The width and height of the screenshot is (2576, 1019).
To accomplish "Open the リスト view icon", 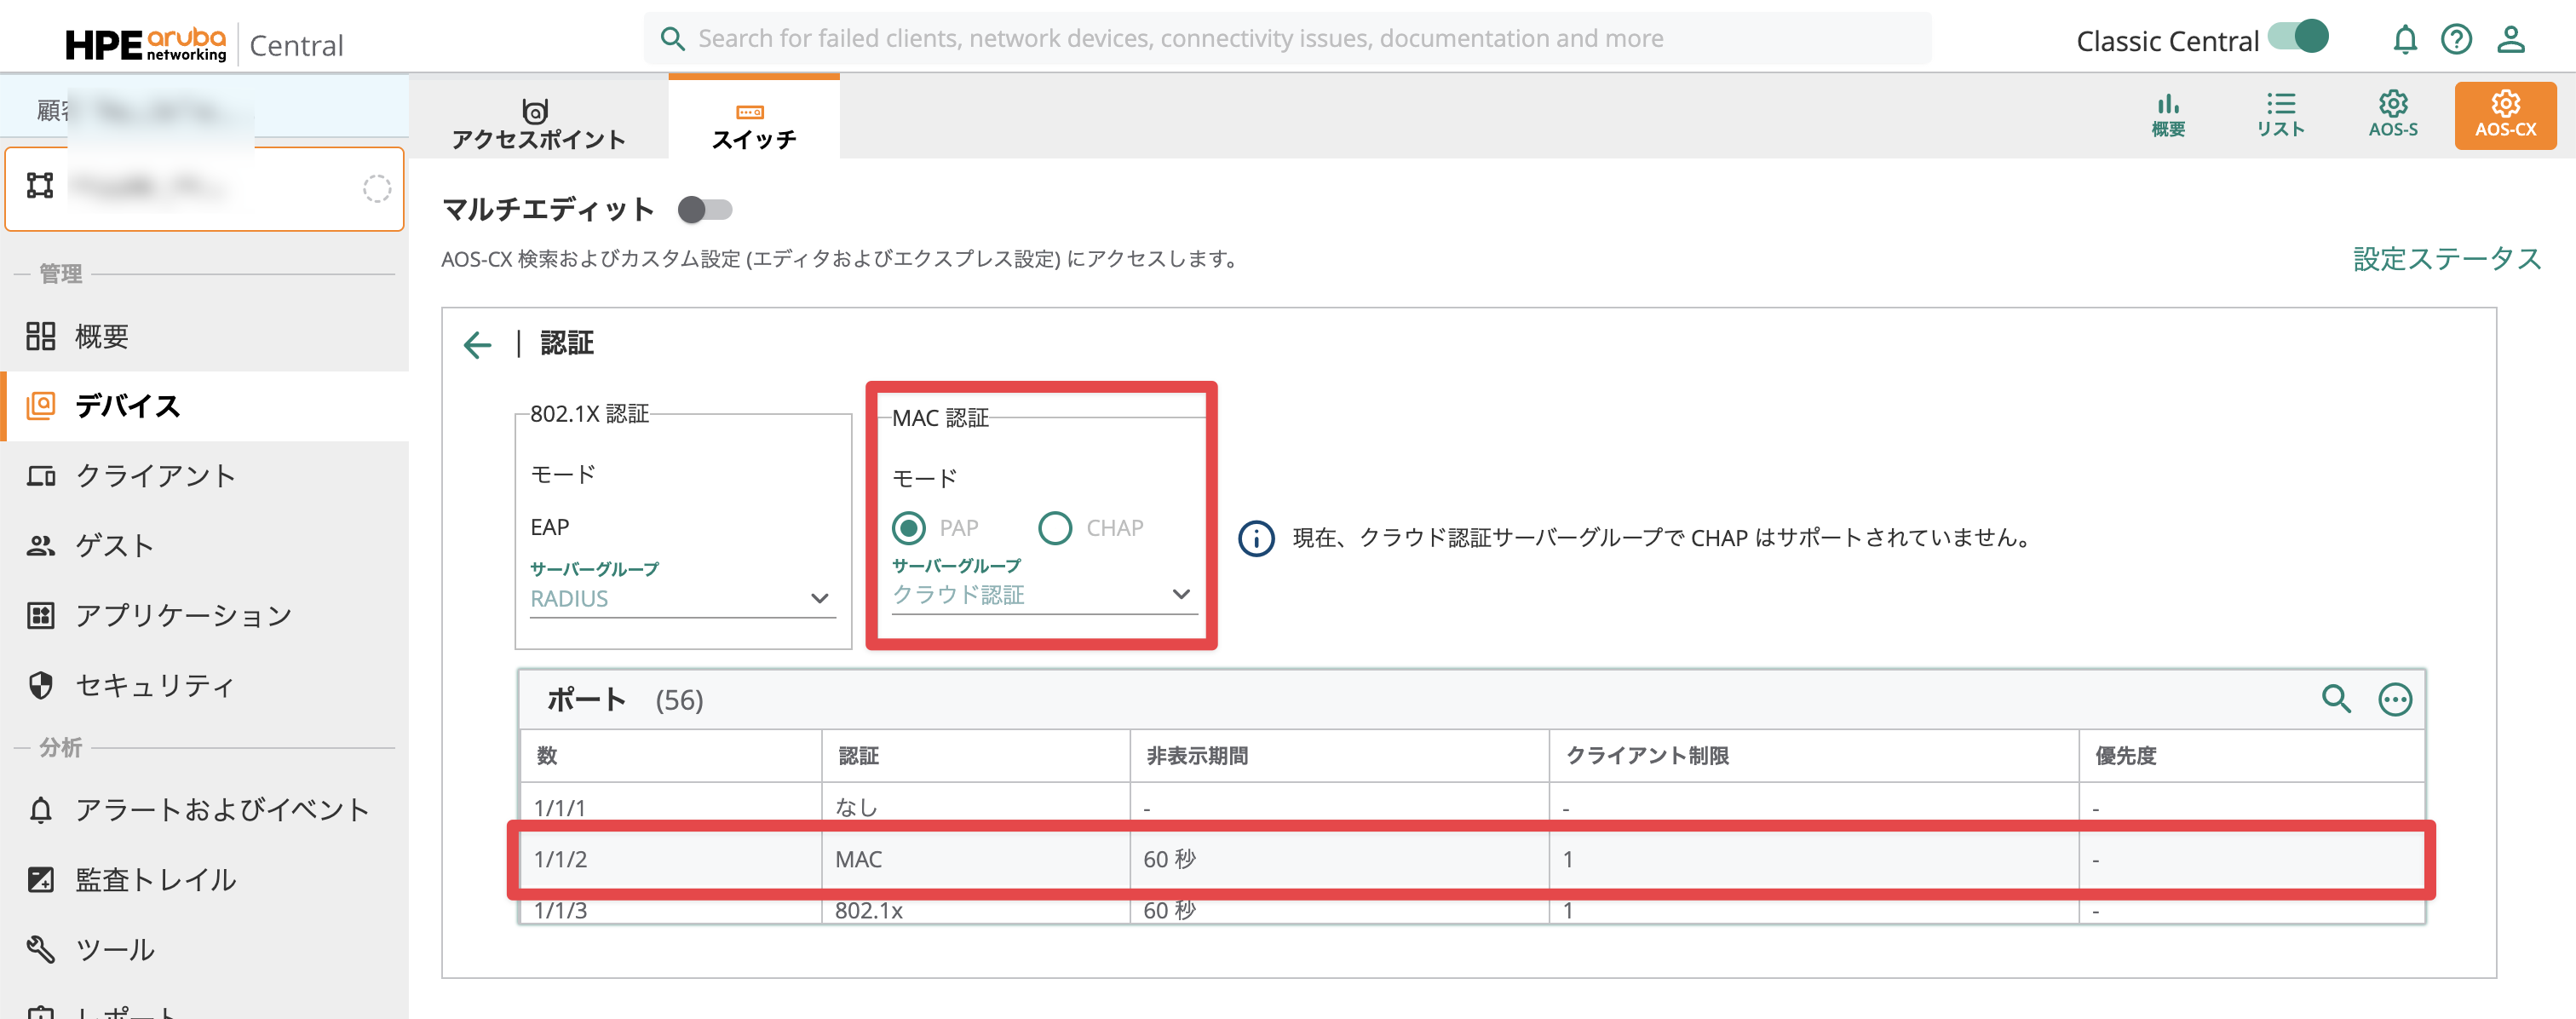I will click(x=2280, y=114).
